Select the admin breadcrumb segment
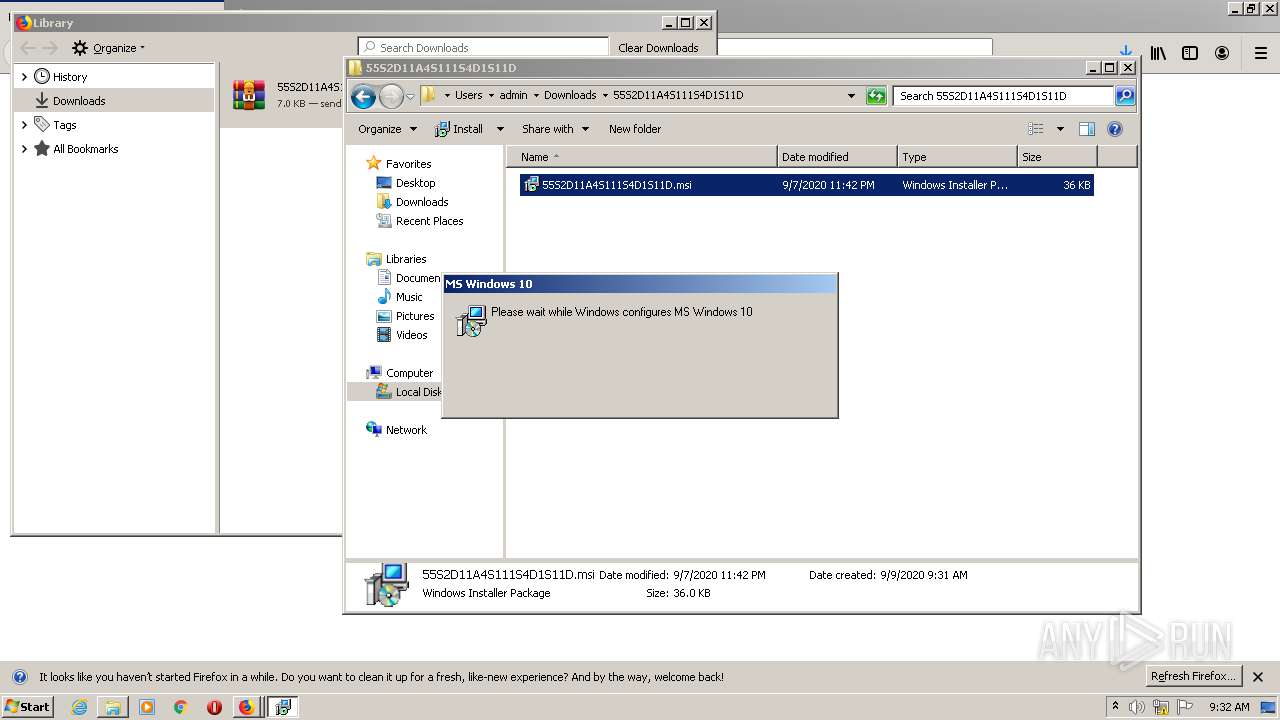Viewport: 1280px width, 720px height. 513,96
